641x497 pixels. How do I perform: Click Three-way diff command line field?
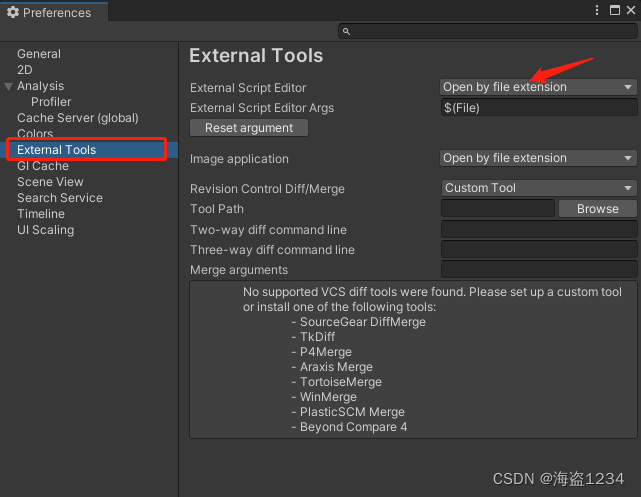[x=539, y=249]
